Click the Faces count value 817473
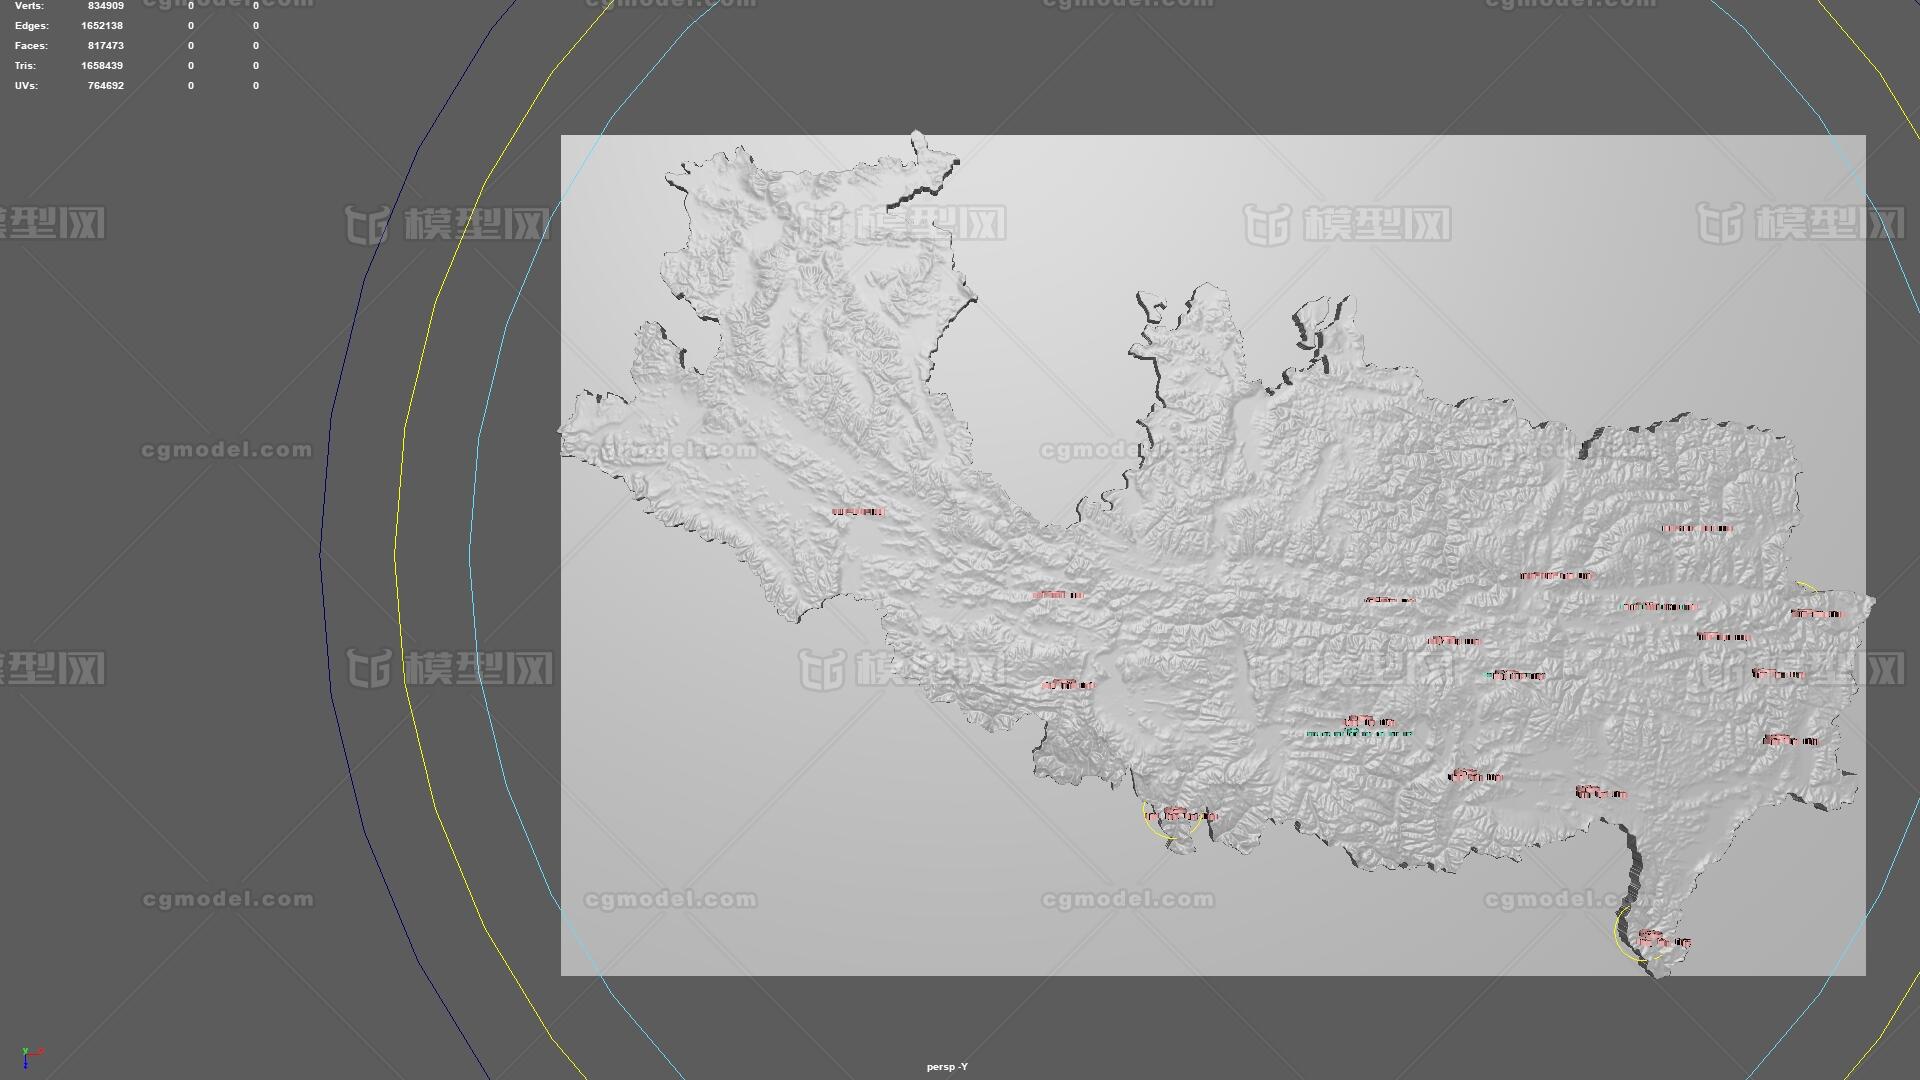1920x1080 pixels. click(x=105, y=46)
